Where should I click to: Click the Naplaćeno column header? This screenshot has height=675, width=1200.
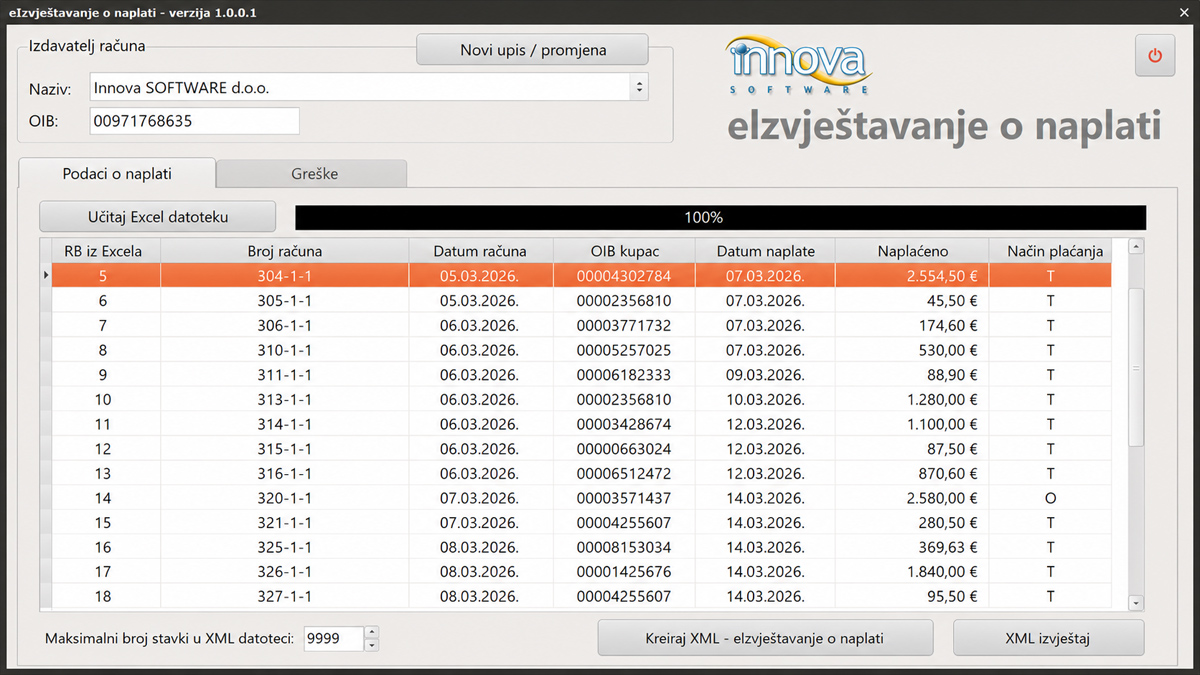tap(912, 251)
